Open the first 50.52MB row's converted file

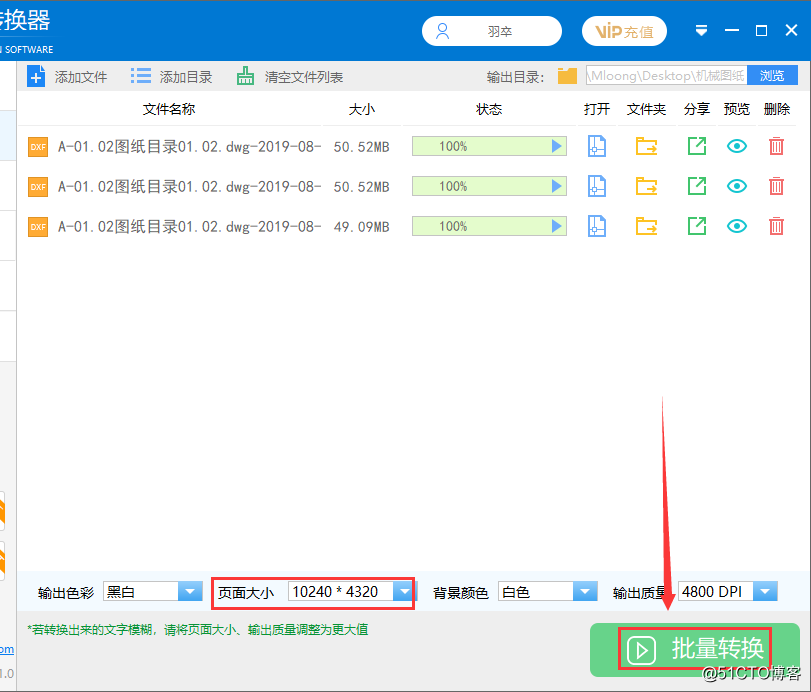[597, 146]
